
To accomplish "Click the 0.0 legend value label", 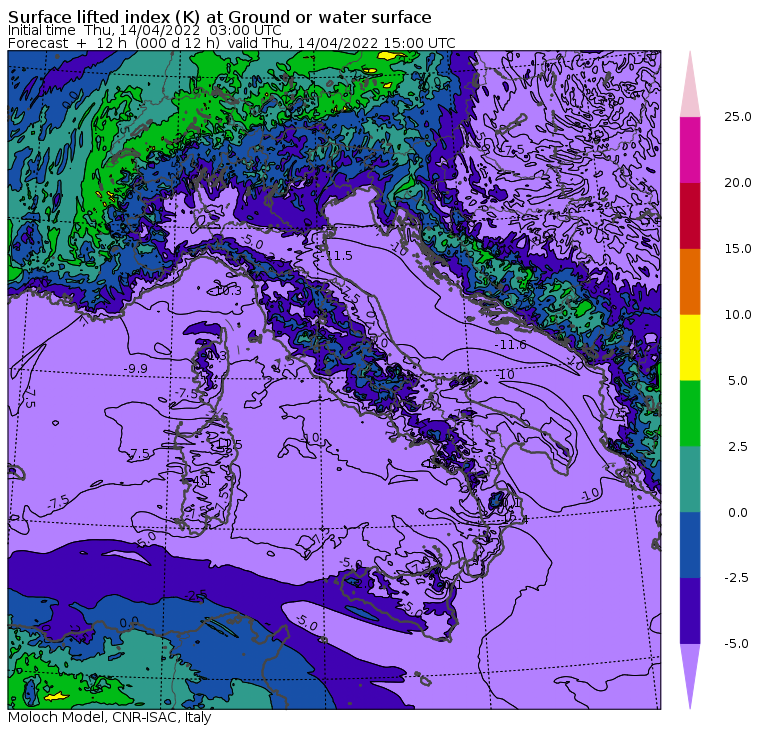I will point(738,512).
